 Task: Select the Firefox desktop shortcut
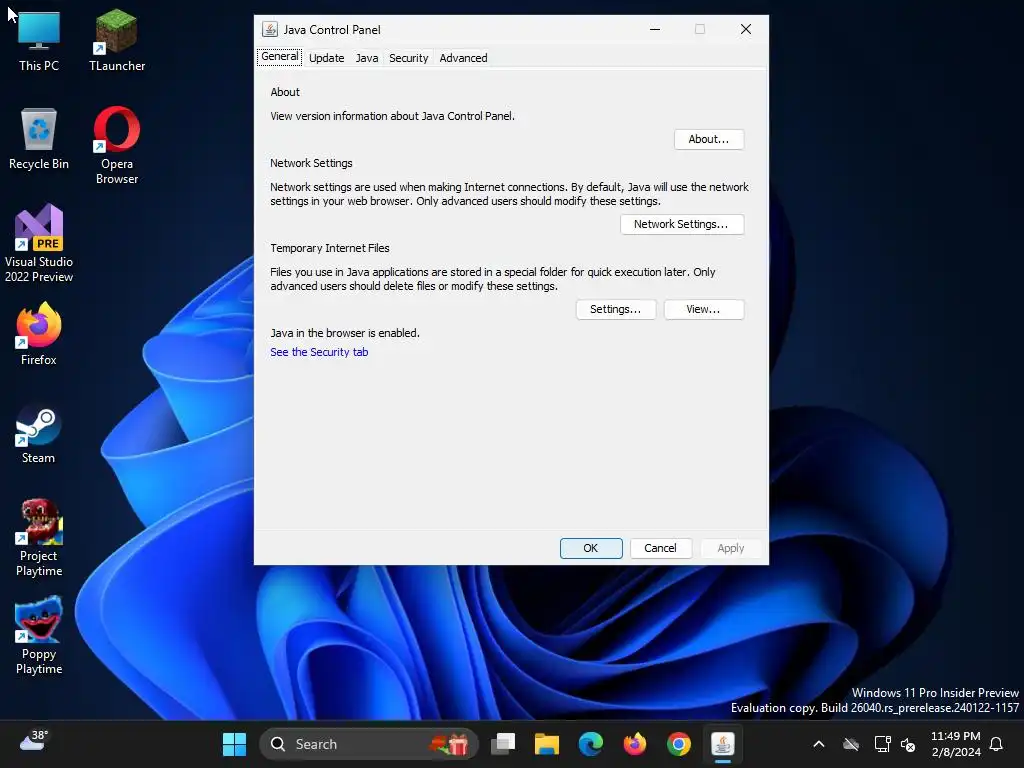[39, 334]
